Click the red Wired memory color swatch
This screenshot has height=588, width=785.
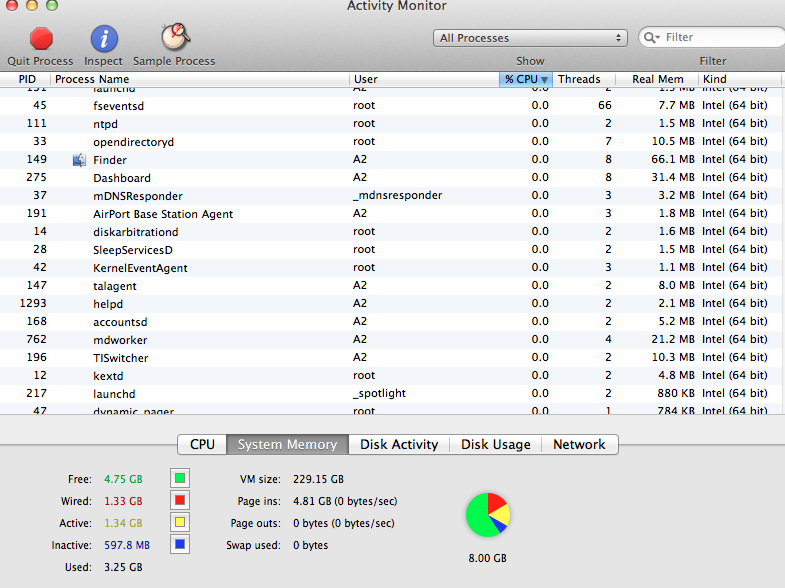(180, 500)
